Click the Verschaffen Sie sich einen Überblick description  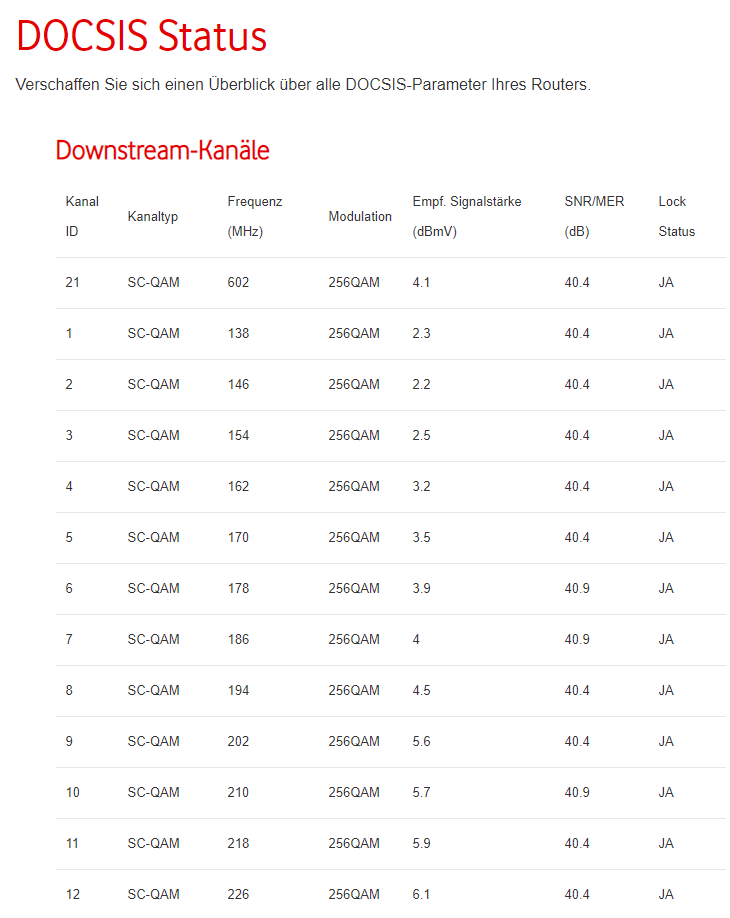tap(303, 84)
